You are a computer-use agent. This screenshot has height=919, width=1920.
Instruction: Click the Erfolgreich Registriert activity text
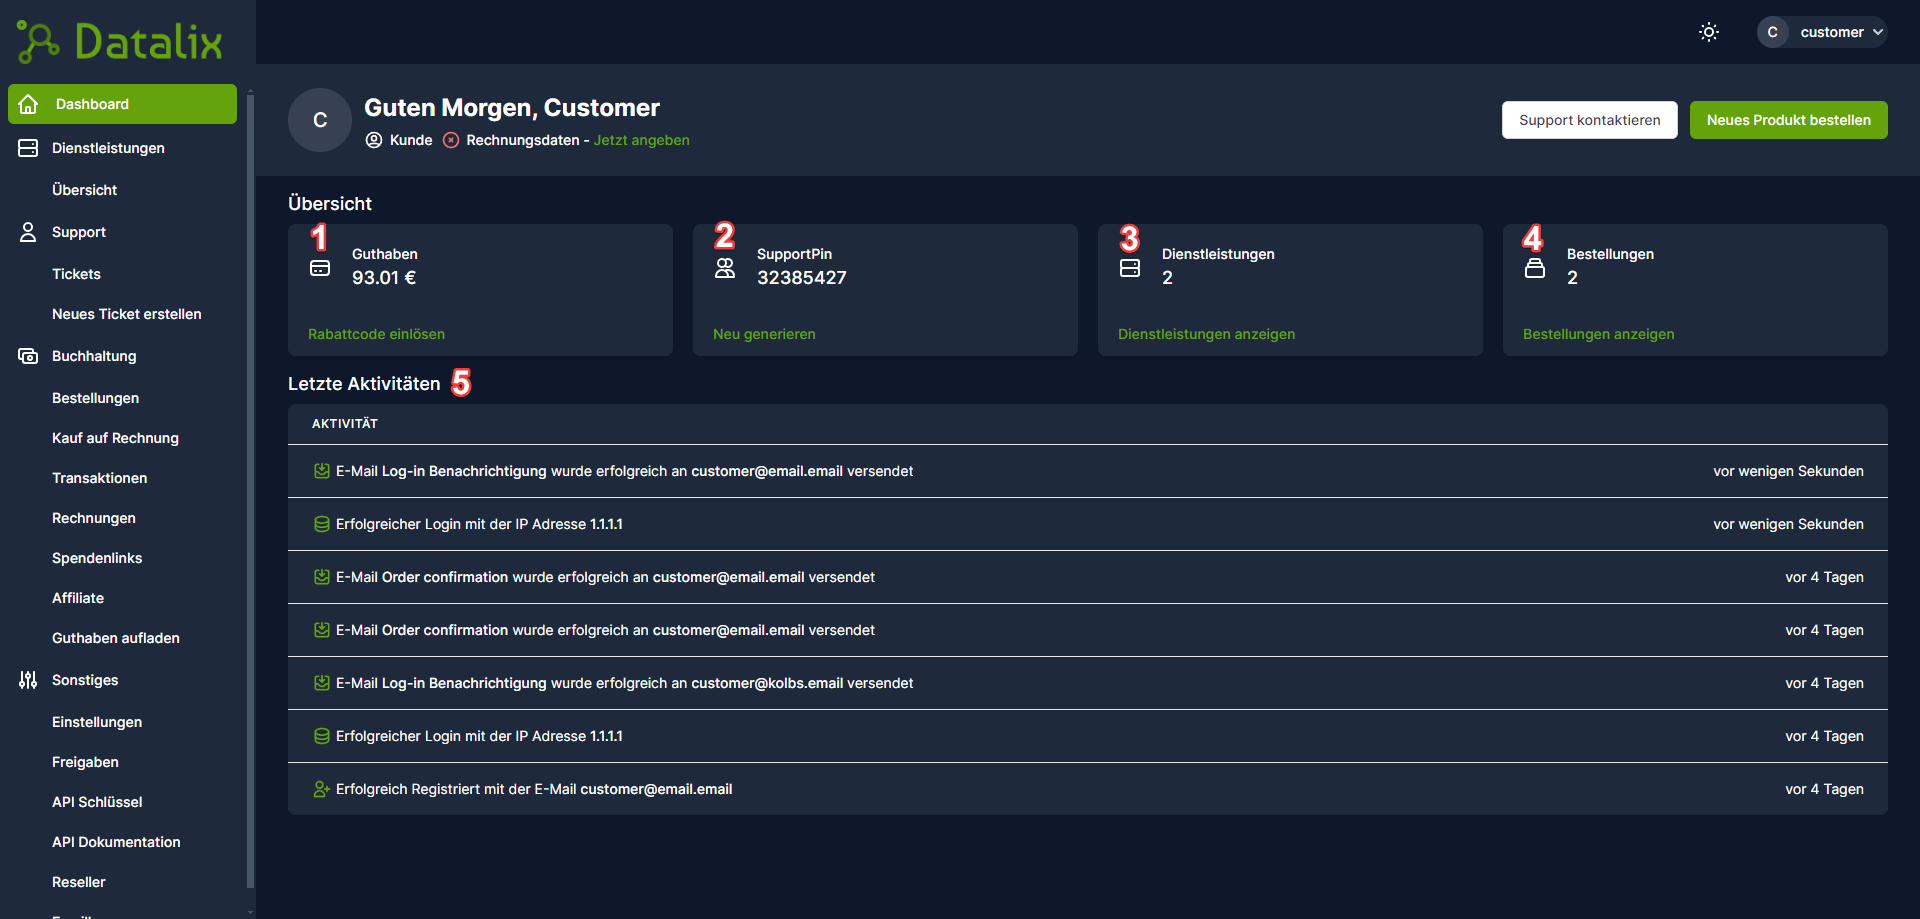pos(534,789)
